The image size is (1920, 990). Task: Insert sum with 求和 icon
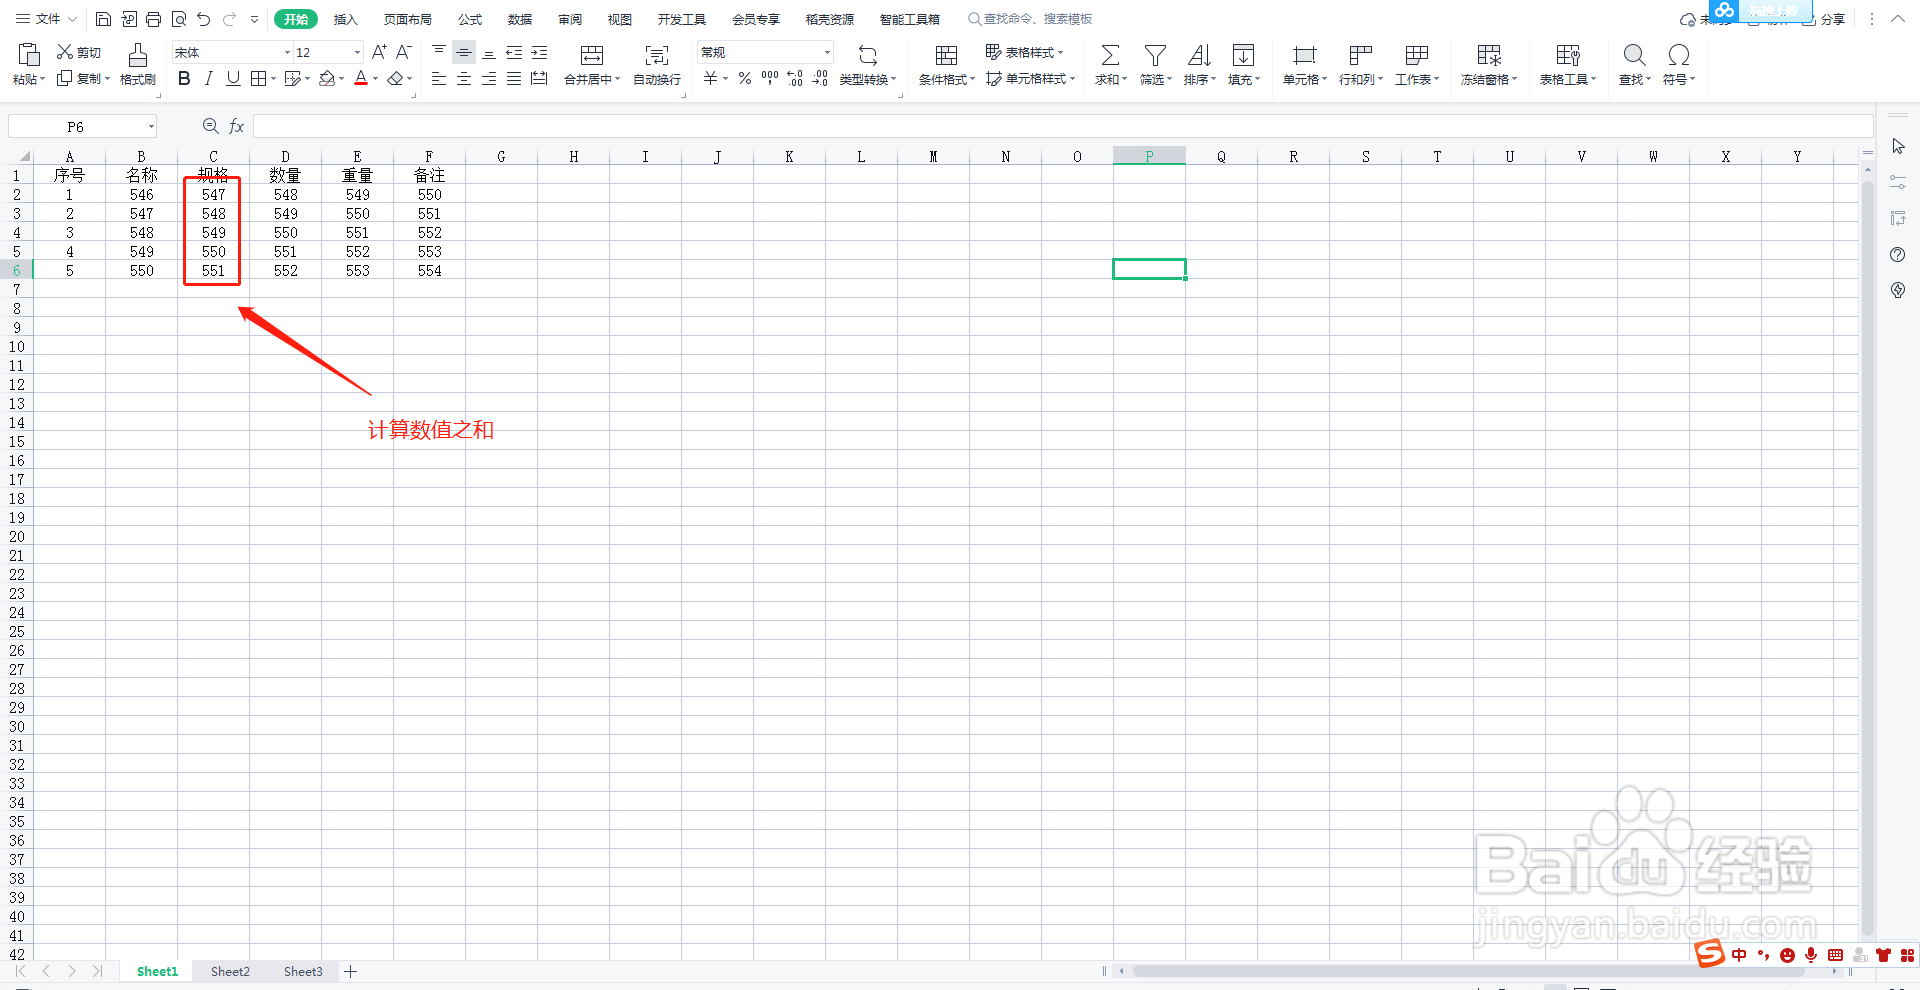click(x=1110, y=55)
